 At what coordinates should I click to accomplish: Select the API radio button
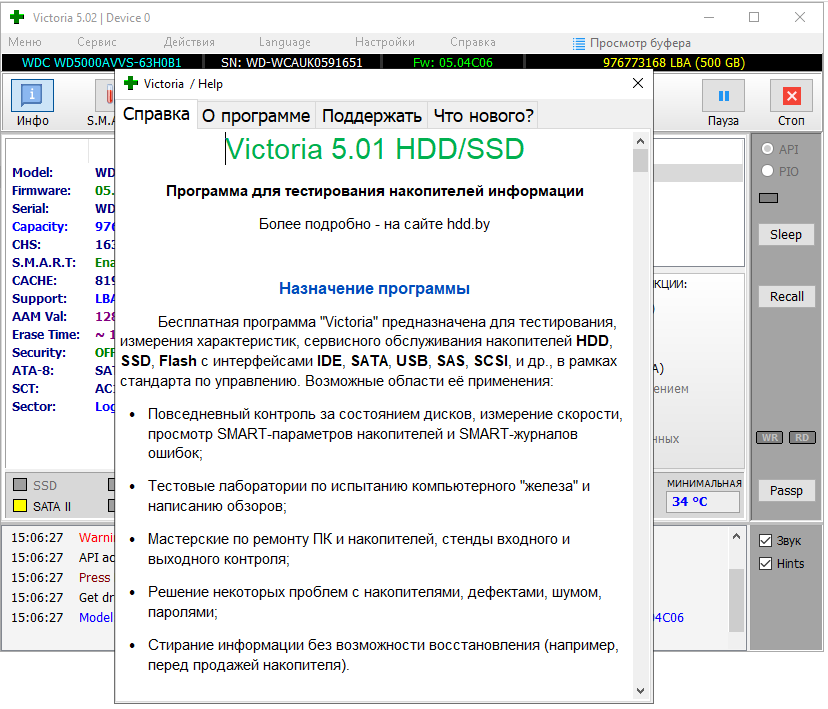click(767, 149)
